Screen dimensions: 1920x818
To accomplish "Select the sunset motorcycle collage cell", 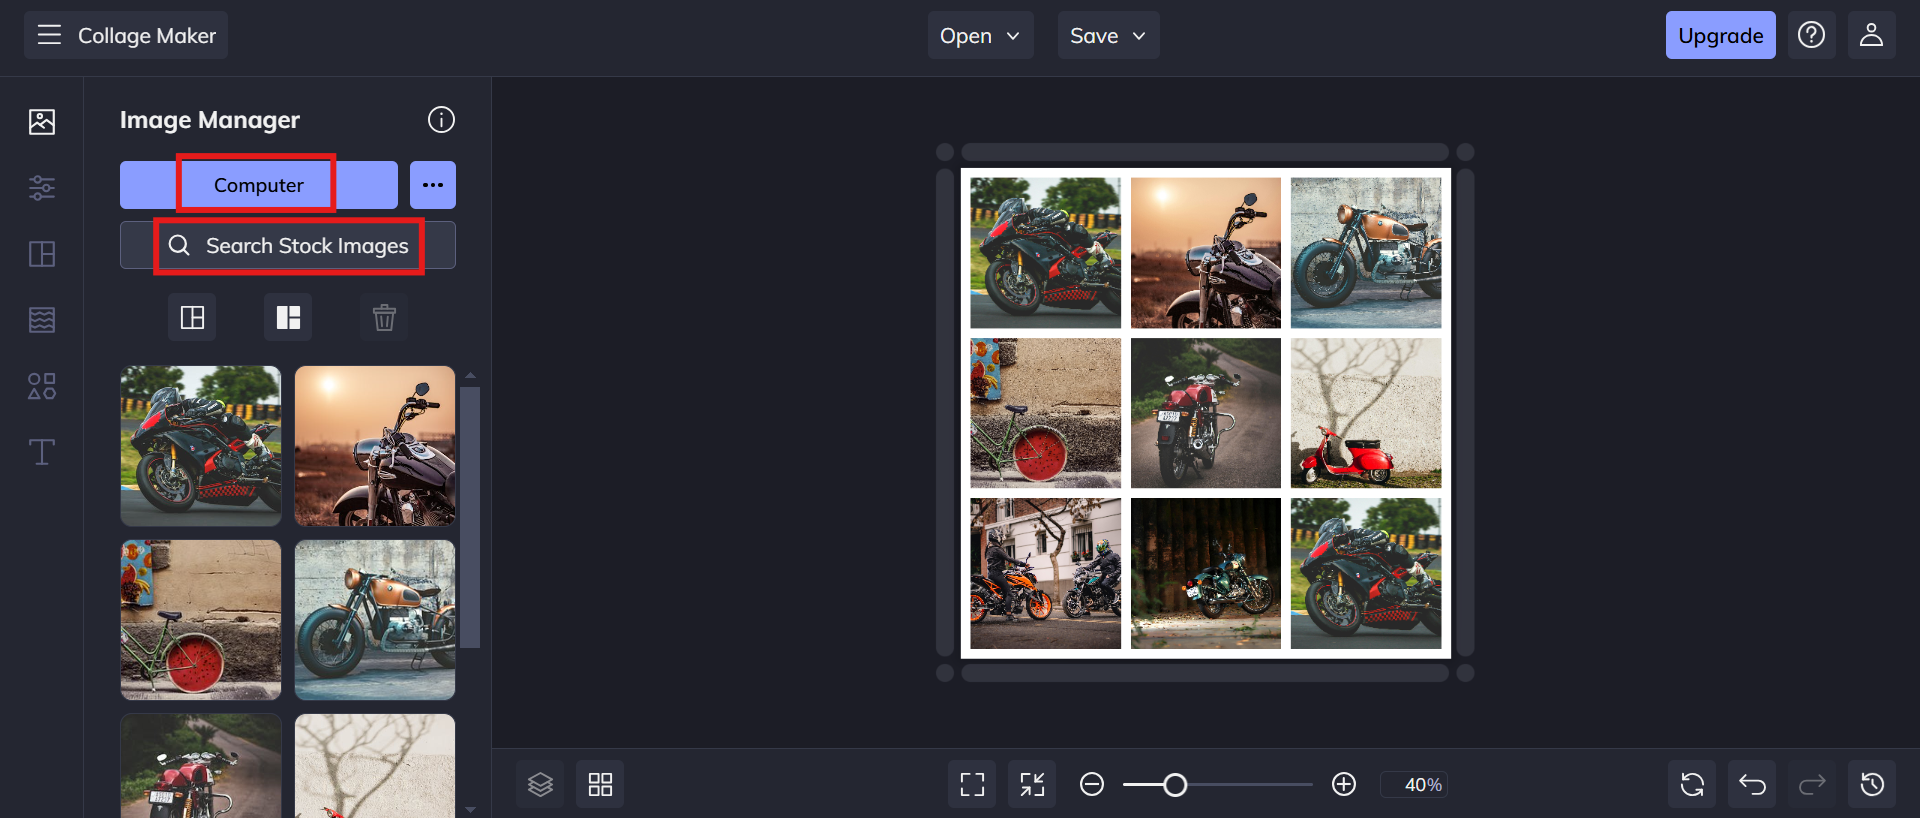I will [x=1206, y=253].
